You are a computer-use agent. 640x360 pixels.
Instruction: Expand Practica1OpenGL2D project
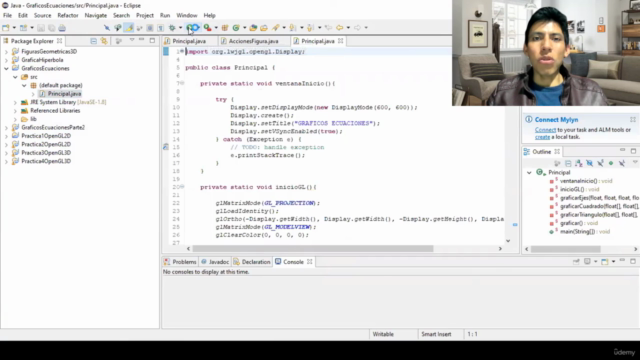point(6,136)
